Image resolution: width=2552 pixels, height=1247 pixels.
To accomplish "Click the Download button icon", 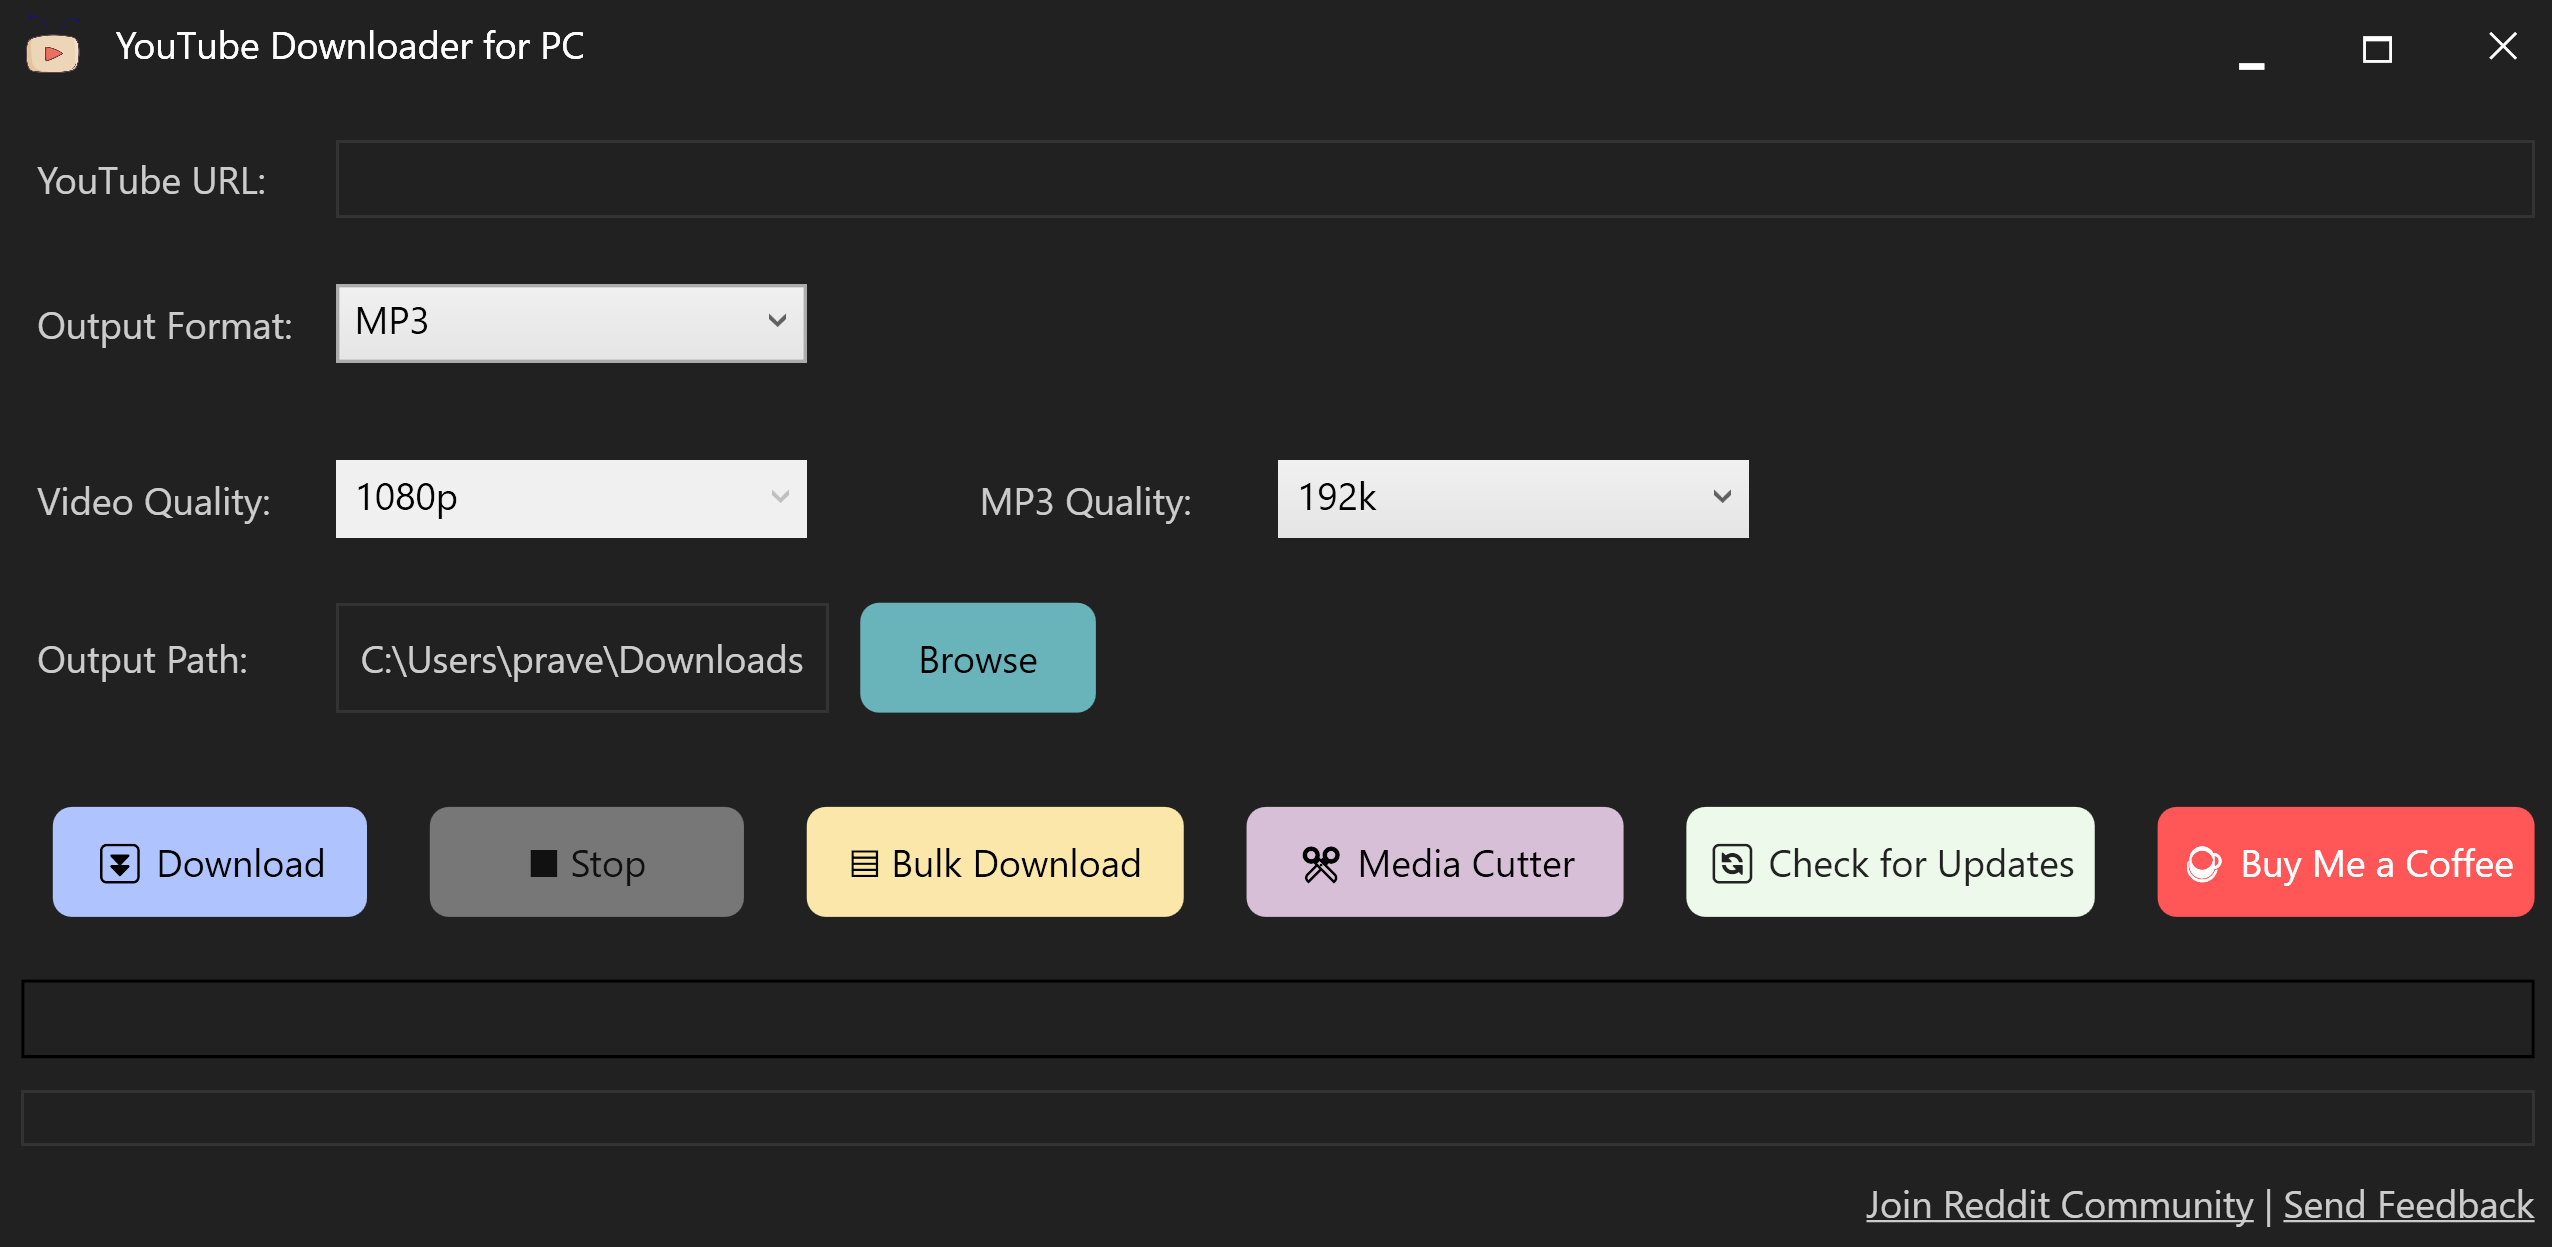I will coord(120,863).
